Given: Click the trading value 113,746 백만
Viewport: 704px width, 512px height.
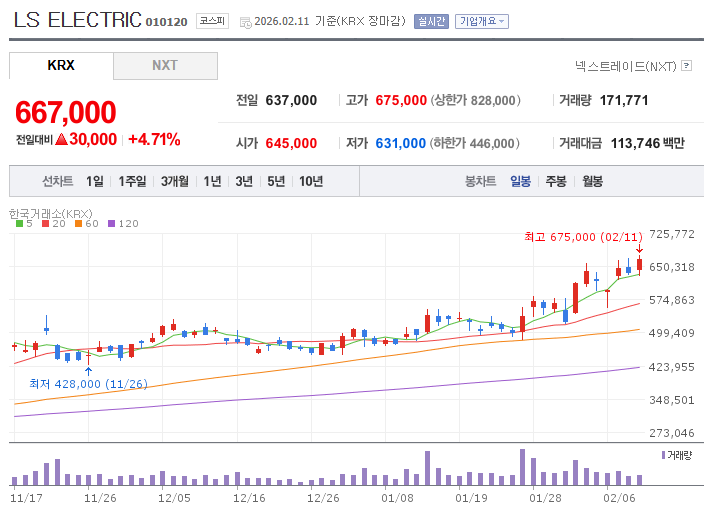Looking at the screenshot, I should [x=647, y=143].
